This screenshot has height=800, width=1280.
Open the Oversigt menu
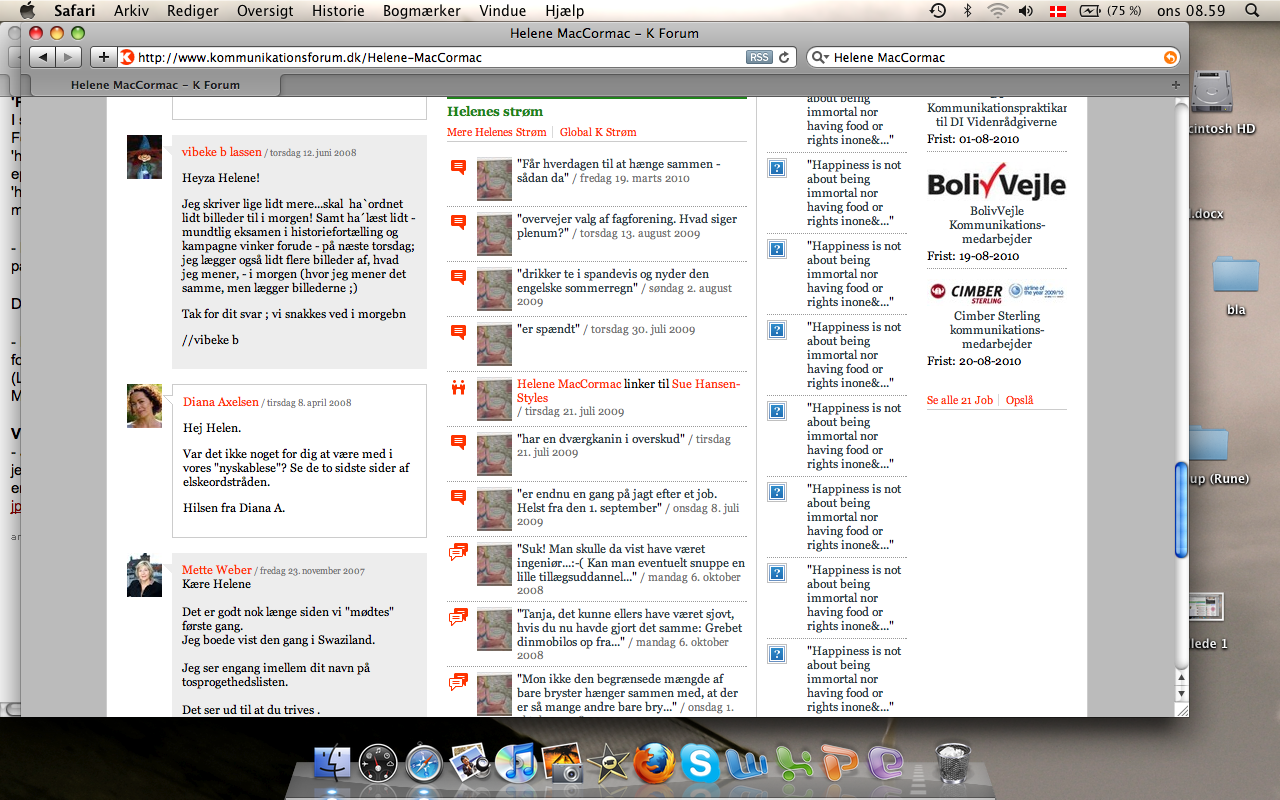[265, 11]
